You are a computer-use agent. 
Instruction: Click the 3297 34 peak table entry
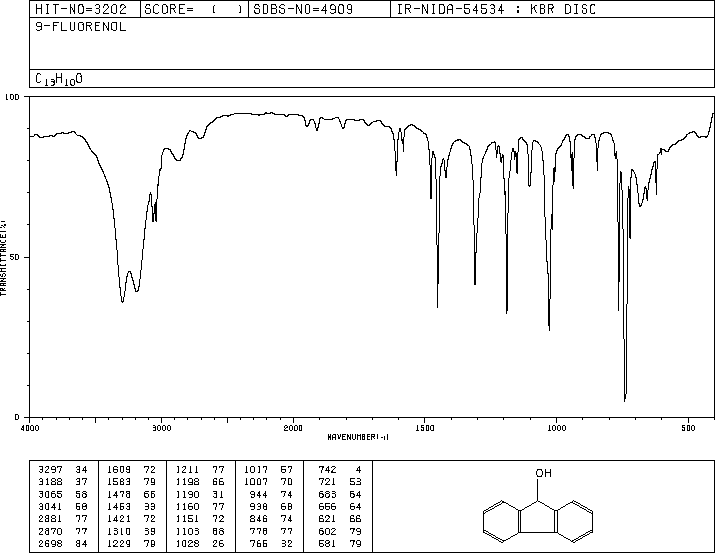click(63, 470)
